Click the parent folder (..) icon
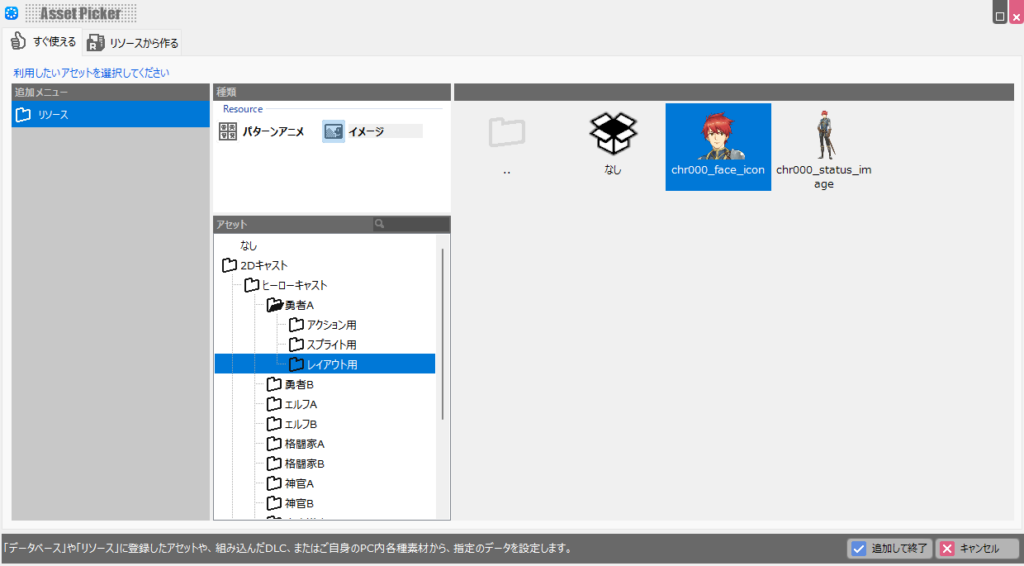This screenshot has height=566, width=1024. point(507,135)
